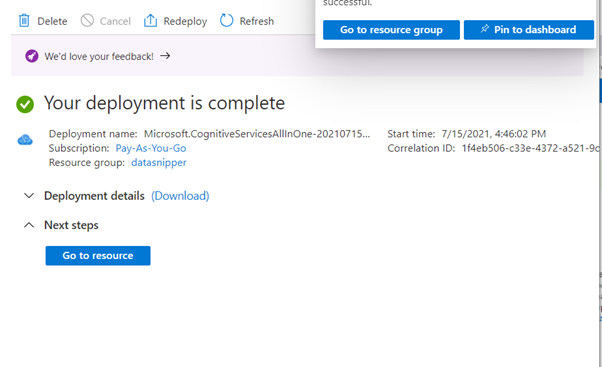
Task: Click the Start time value 7/15/2021, 4:46:02 PM
Action: pos(493,134)
